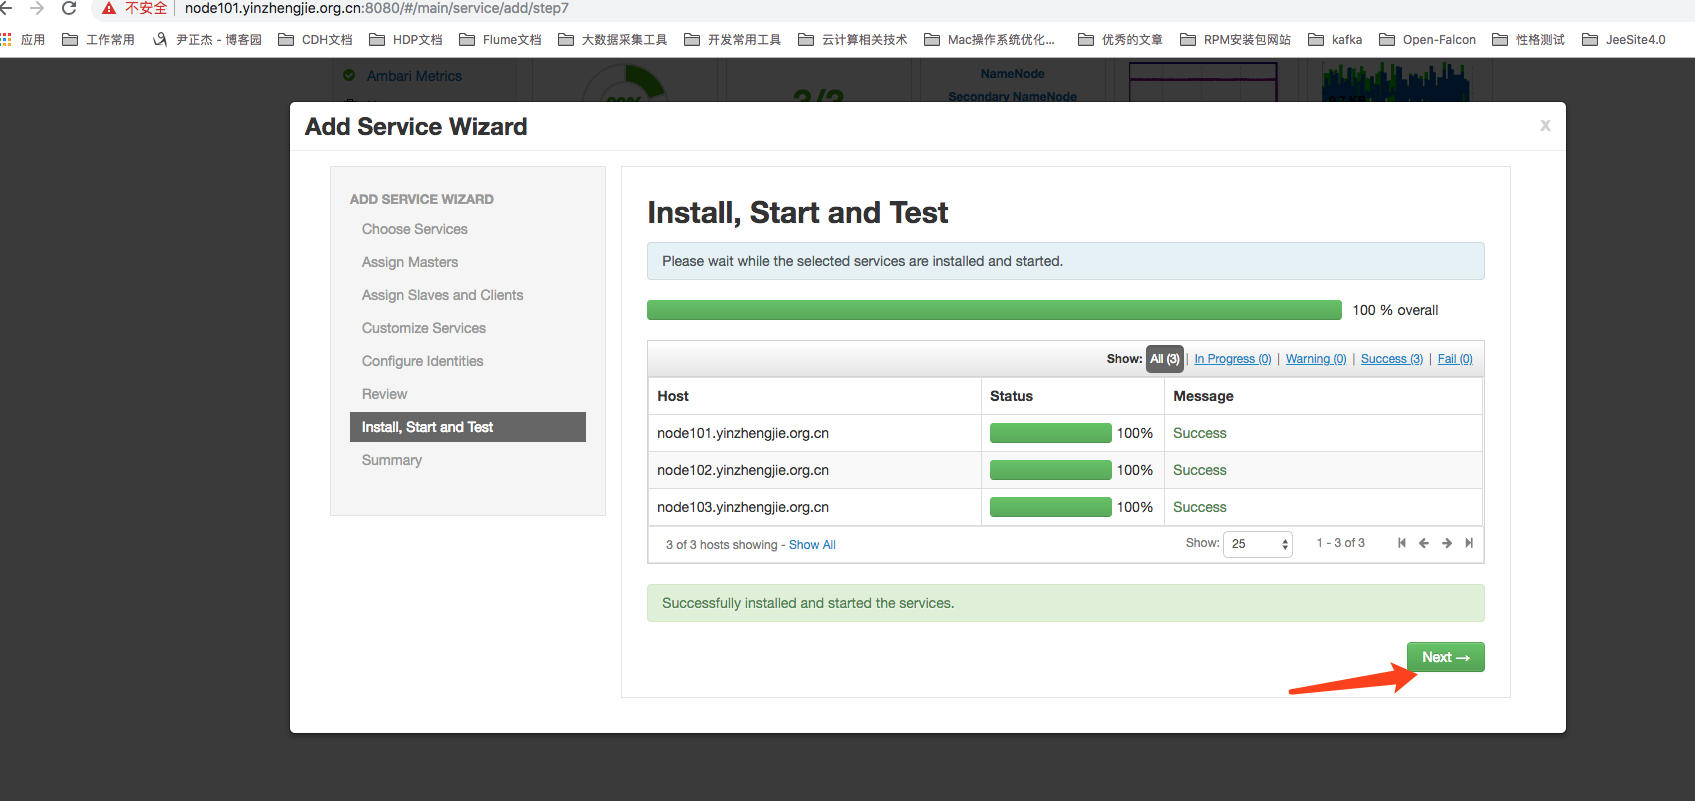
Task: Click the browser back arrow
Action: (x=6, y=8)
